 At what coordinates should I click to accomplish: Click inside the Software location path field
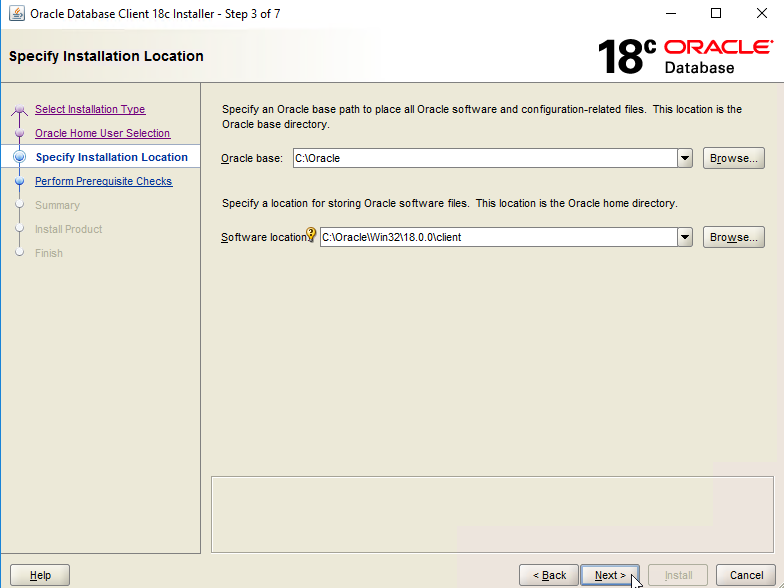click(498, 237)
